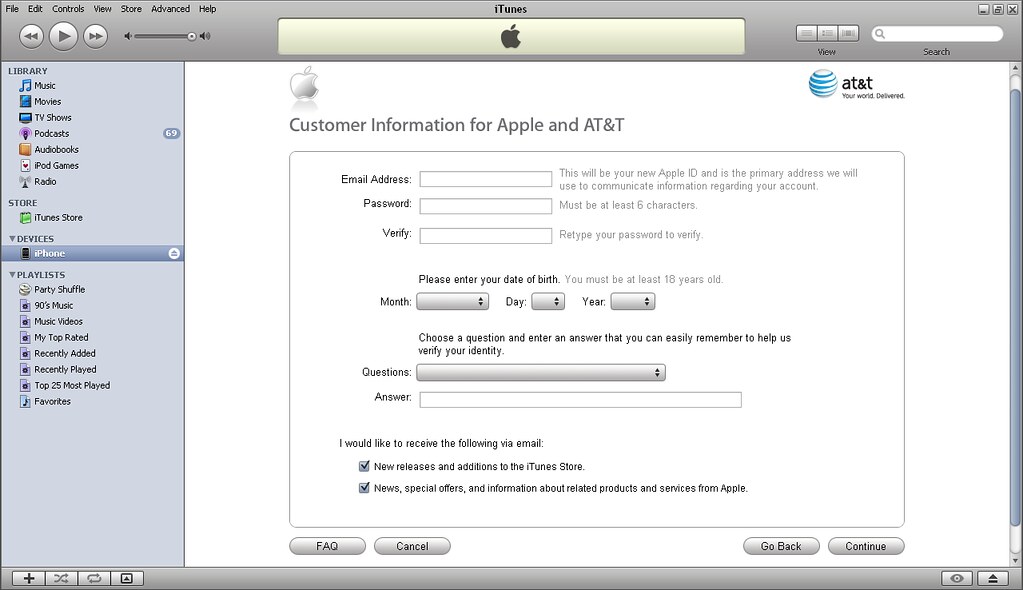Viewport: 1023px width, 590px height.
Task: Uncheck News, special offers checkbox
Action: 364,488
